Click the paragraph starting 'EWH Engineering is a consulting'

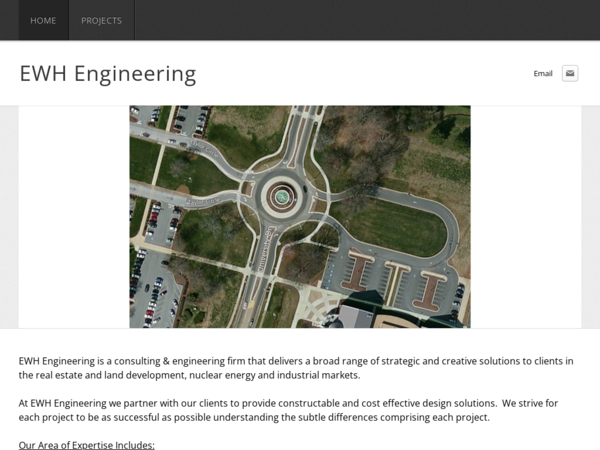coord(296,368)
